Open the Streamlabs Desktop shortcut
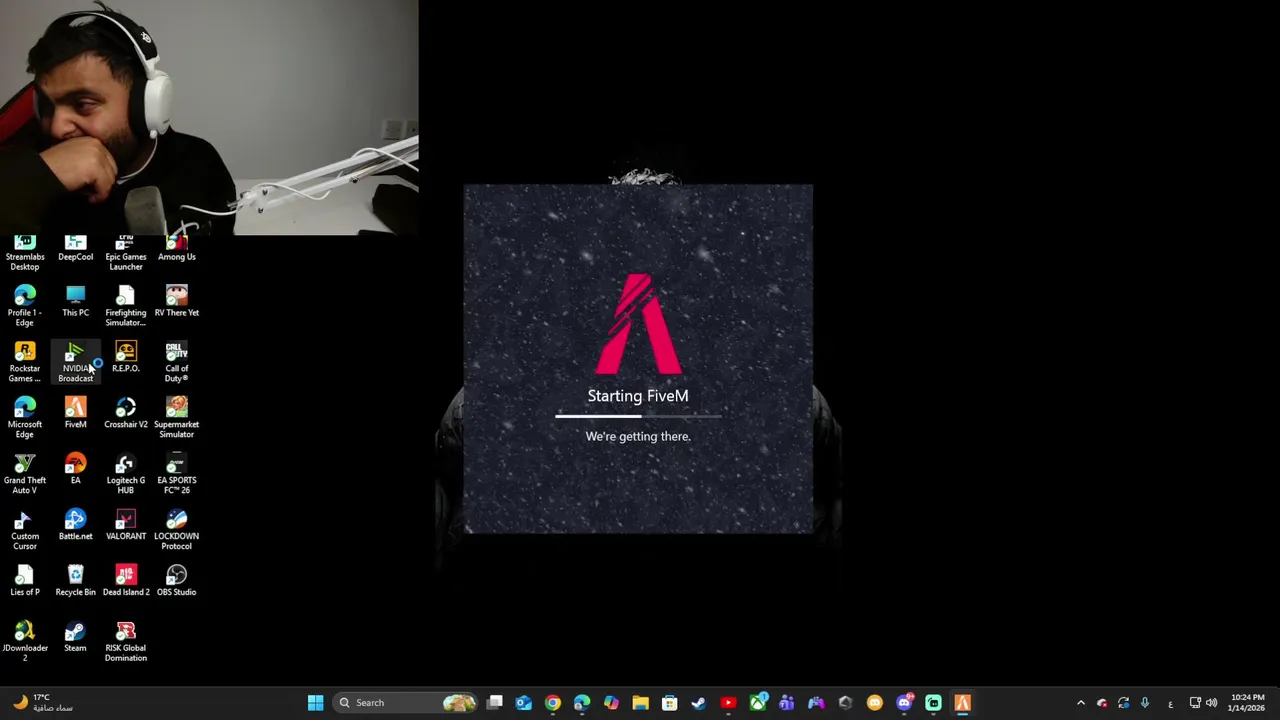This screenshot has width=1280, height=720. [x=25, y=253]
